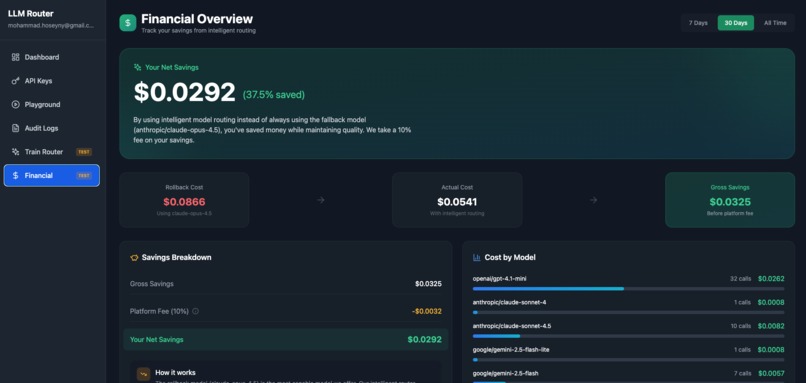Click the bar chart icon by Cost by Model
This screenshot has width=806, height=383.
[477, 258]
